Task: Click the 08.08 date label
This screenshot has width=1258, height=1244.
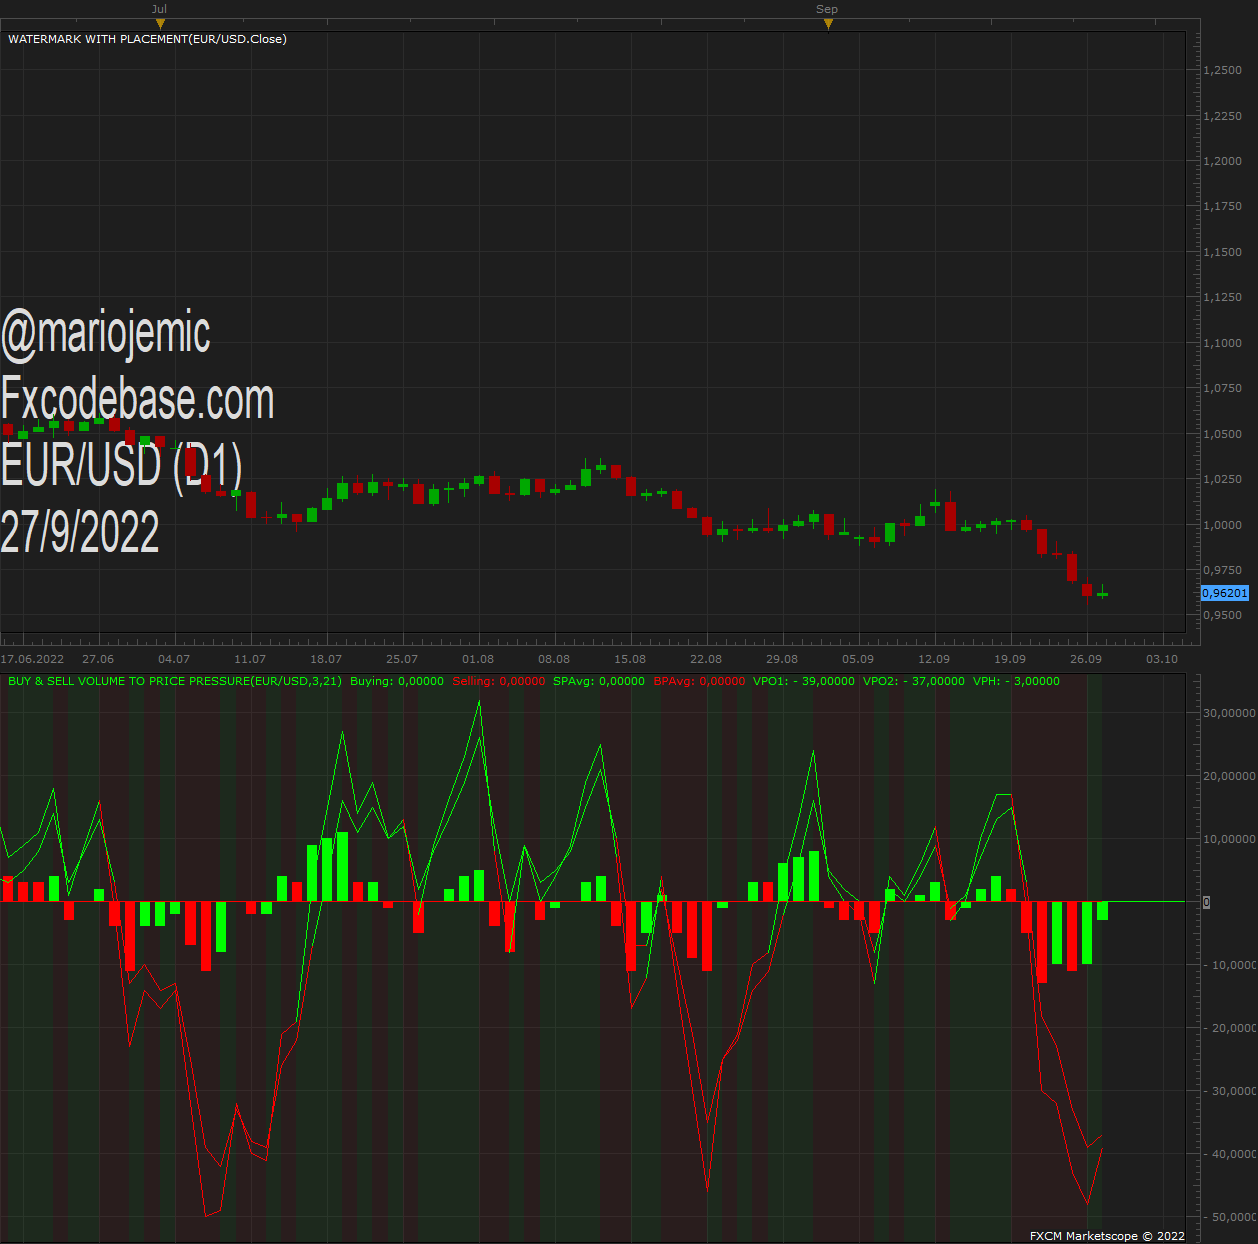Action: pos(554,659)
